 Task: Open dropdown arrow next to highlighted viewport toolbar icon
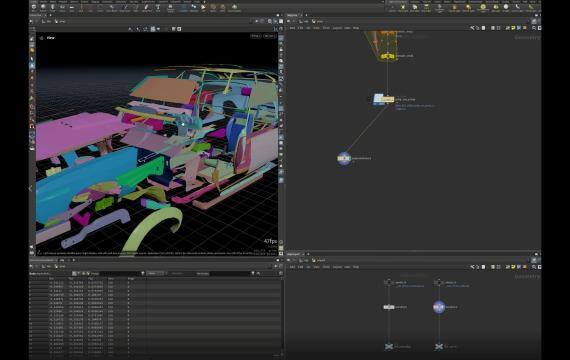pyautogui.click(x=158, y=29)
